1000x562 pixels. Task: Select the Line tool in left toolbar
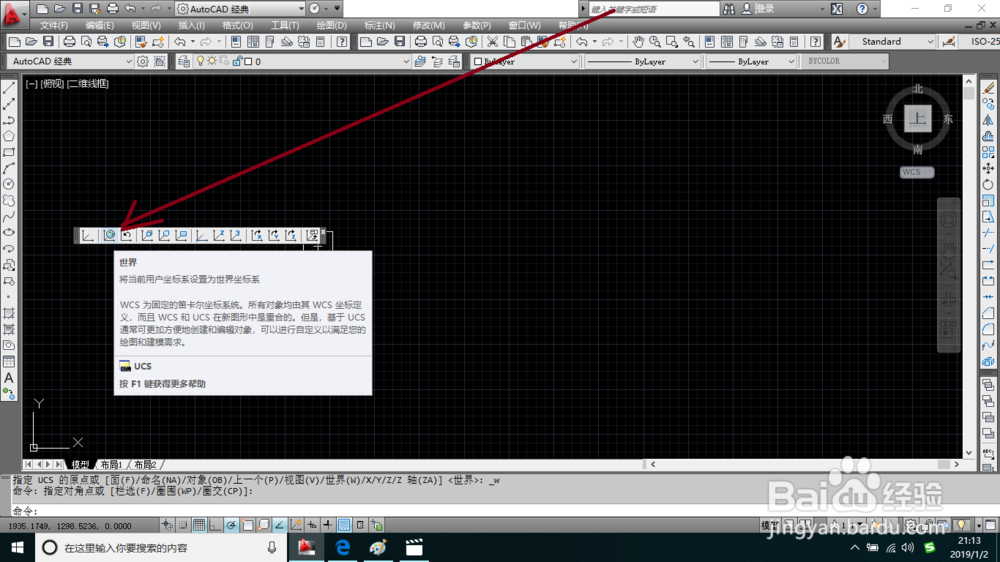(x=9, y=88)
